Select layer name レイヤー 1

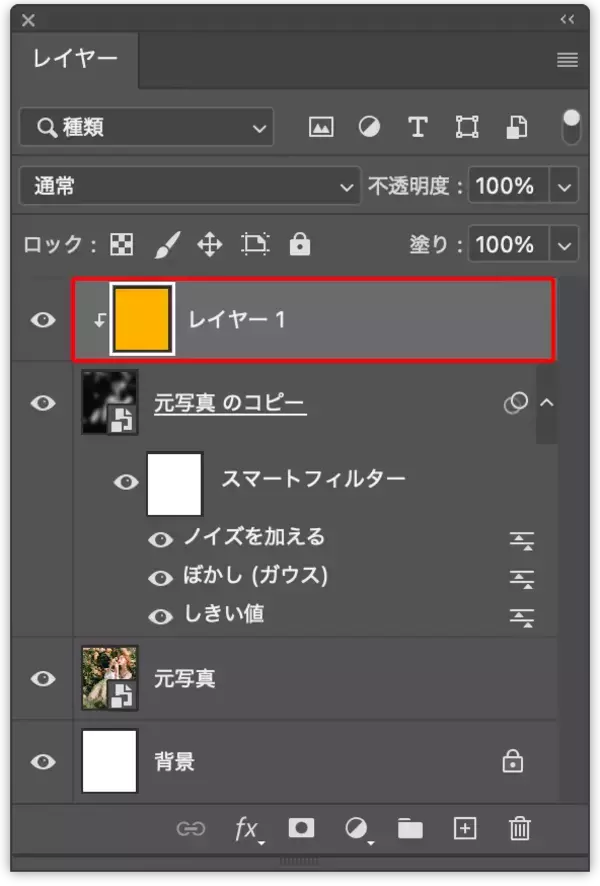pos(237,319)
